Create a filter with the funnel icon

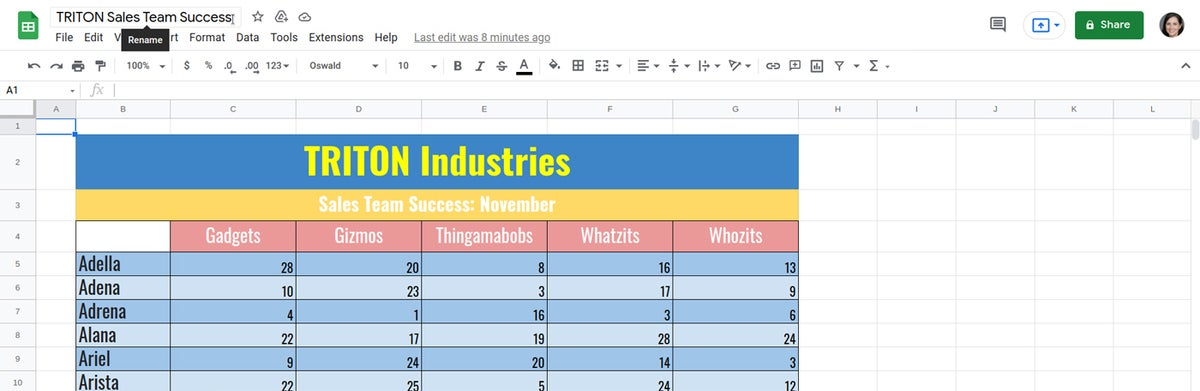point(839,66)
